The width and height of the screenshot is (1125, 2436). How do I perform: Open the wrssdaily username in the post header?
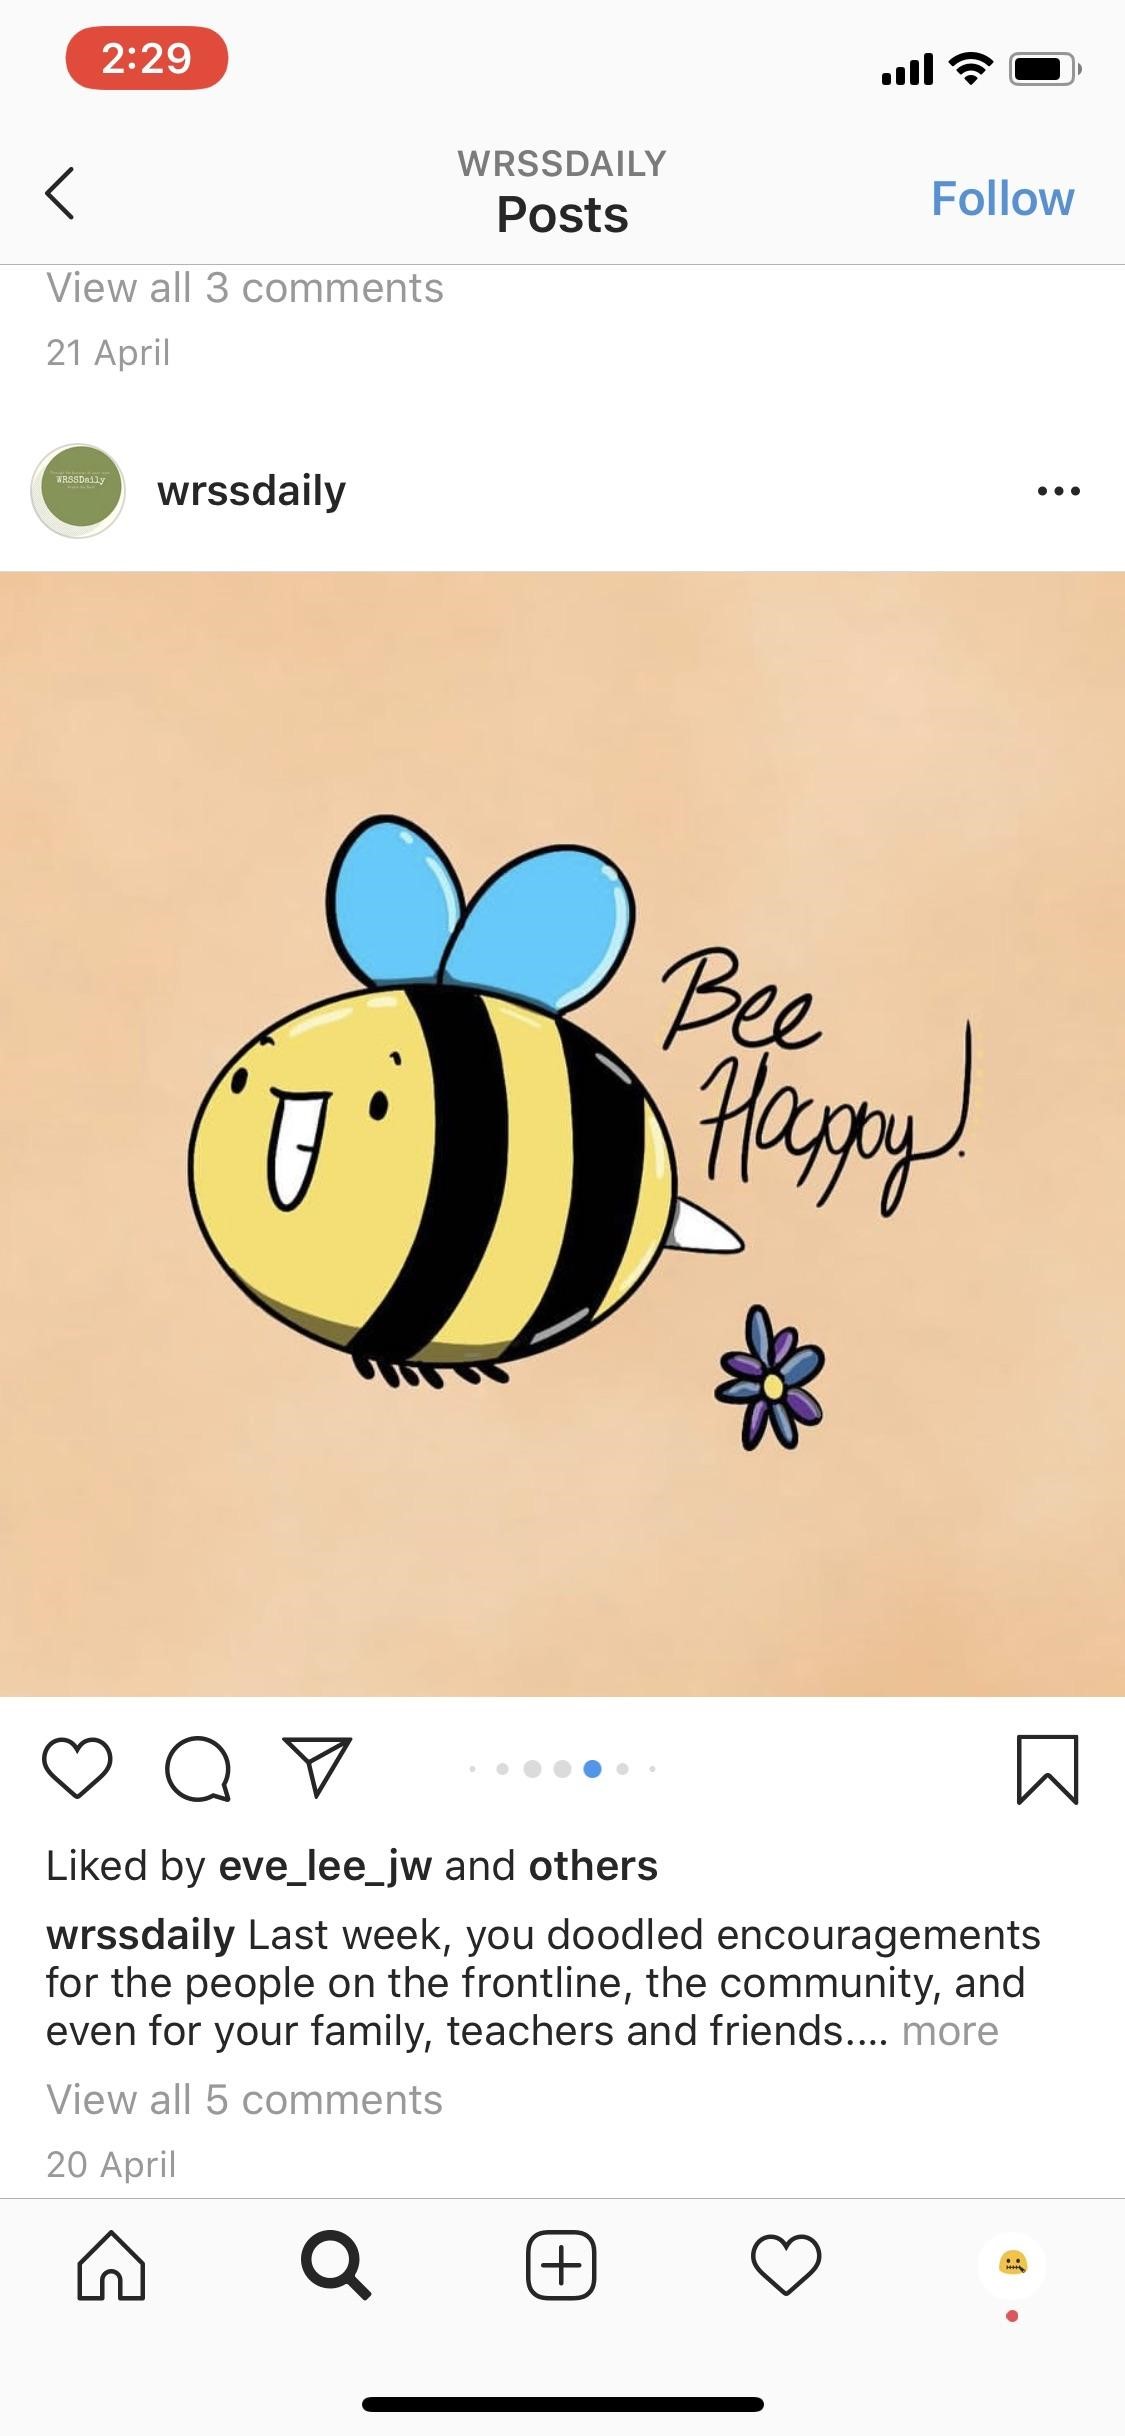tap(251, 491)
